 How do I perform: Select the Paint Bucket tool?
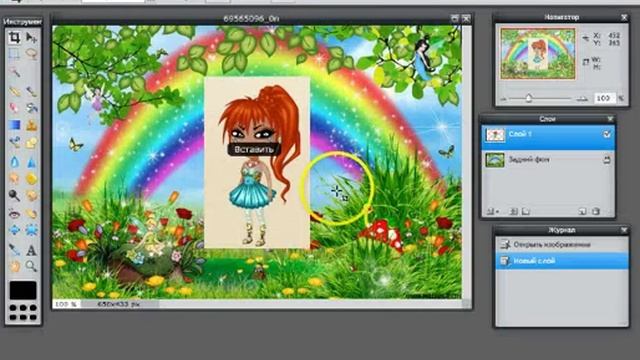[x=31, y=107]
